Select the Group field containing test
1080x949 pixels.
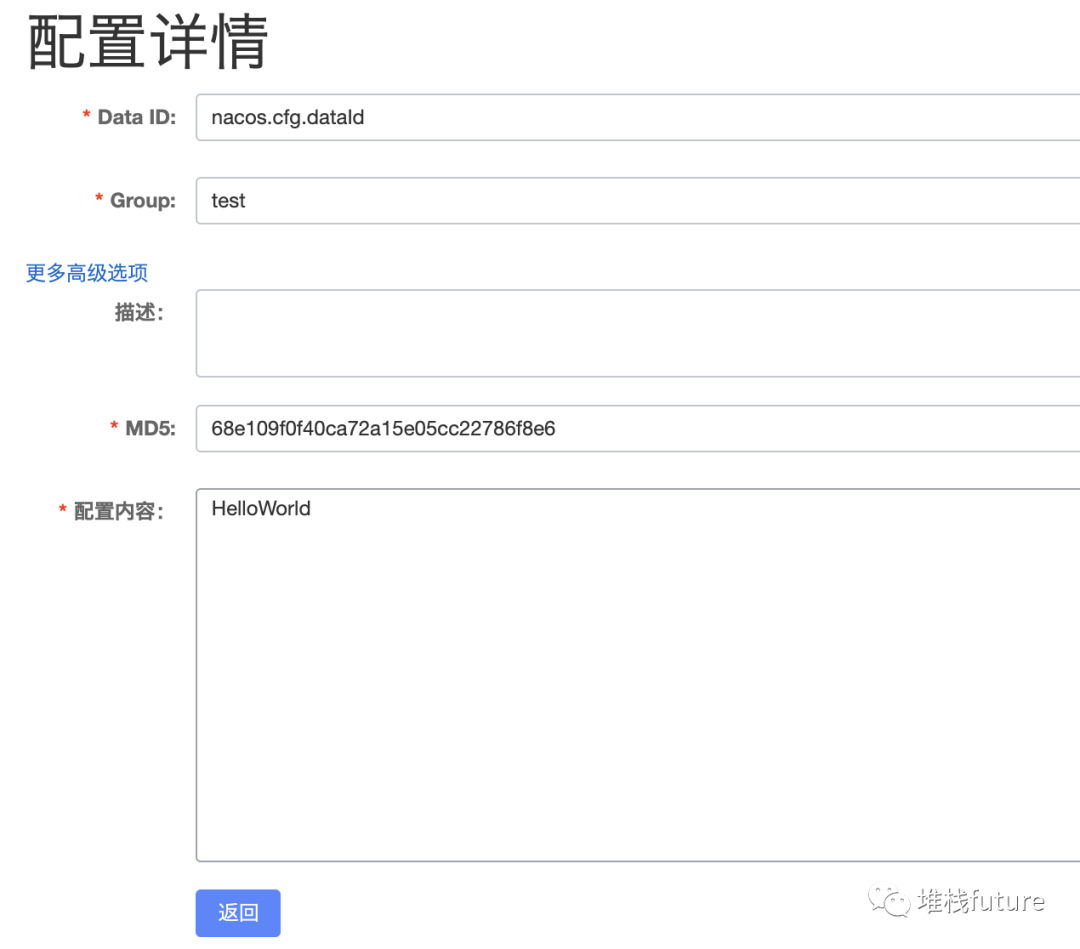point(600,200)
